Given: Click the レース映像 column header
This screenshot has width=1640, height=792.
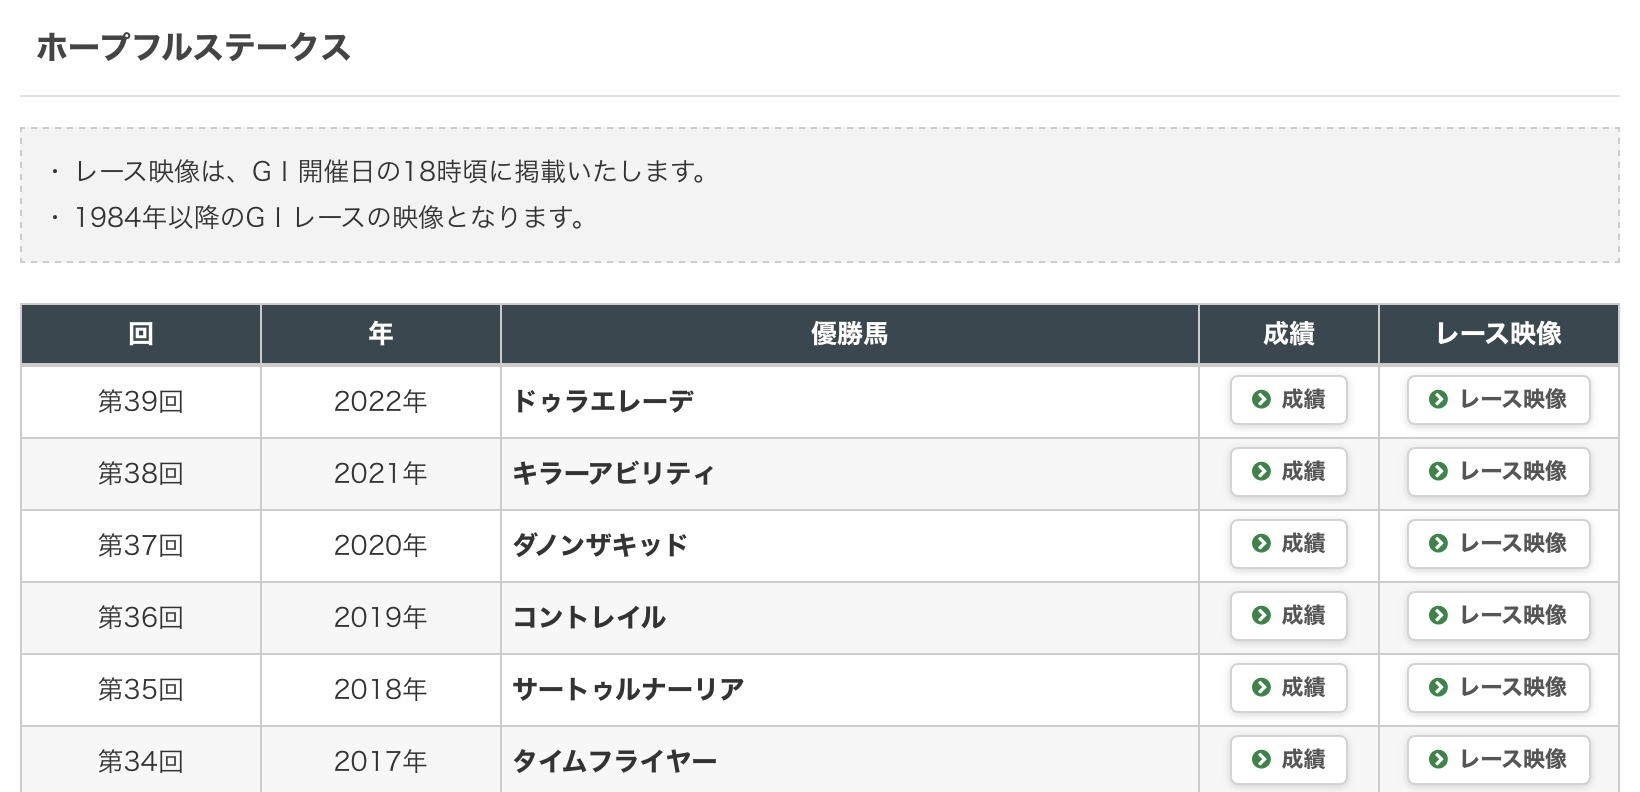Looking at the screenshot, I should 1498,334.
